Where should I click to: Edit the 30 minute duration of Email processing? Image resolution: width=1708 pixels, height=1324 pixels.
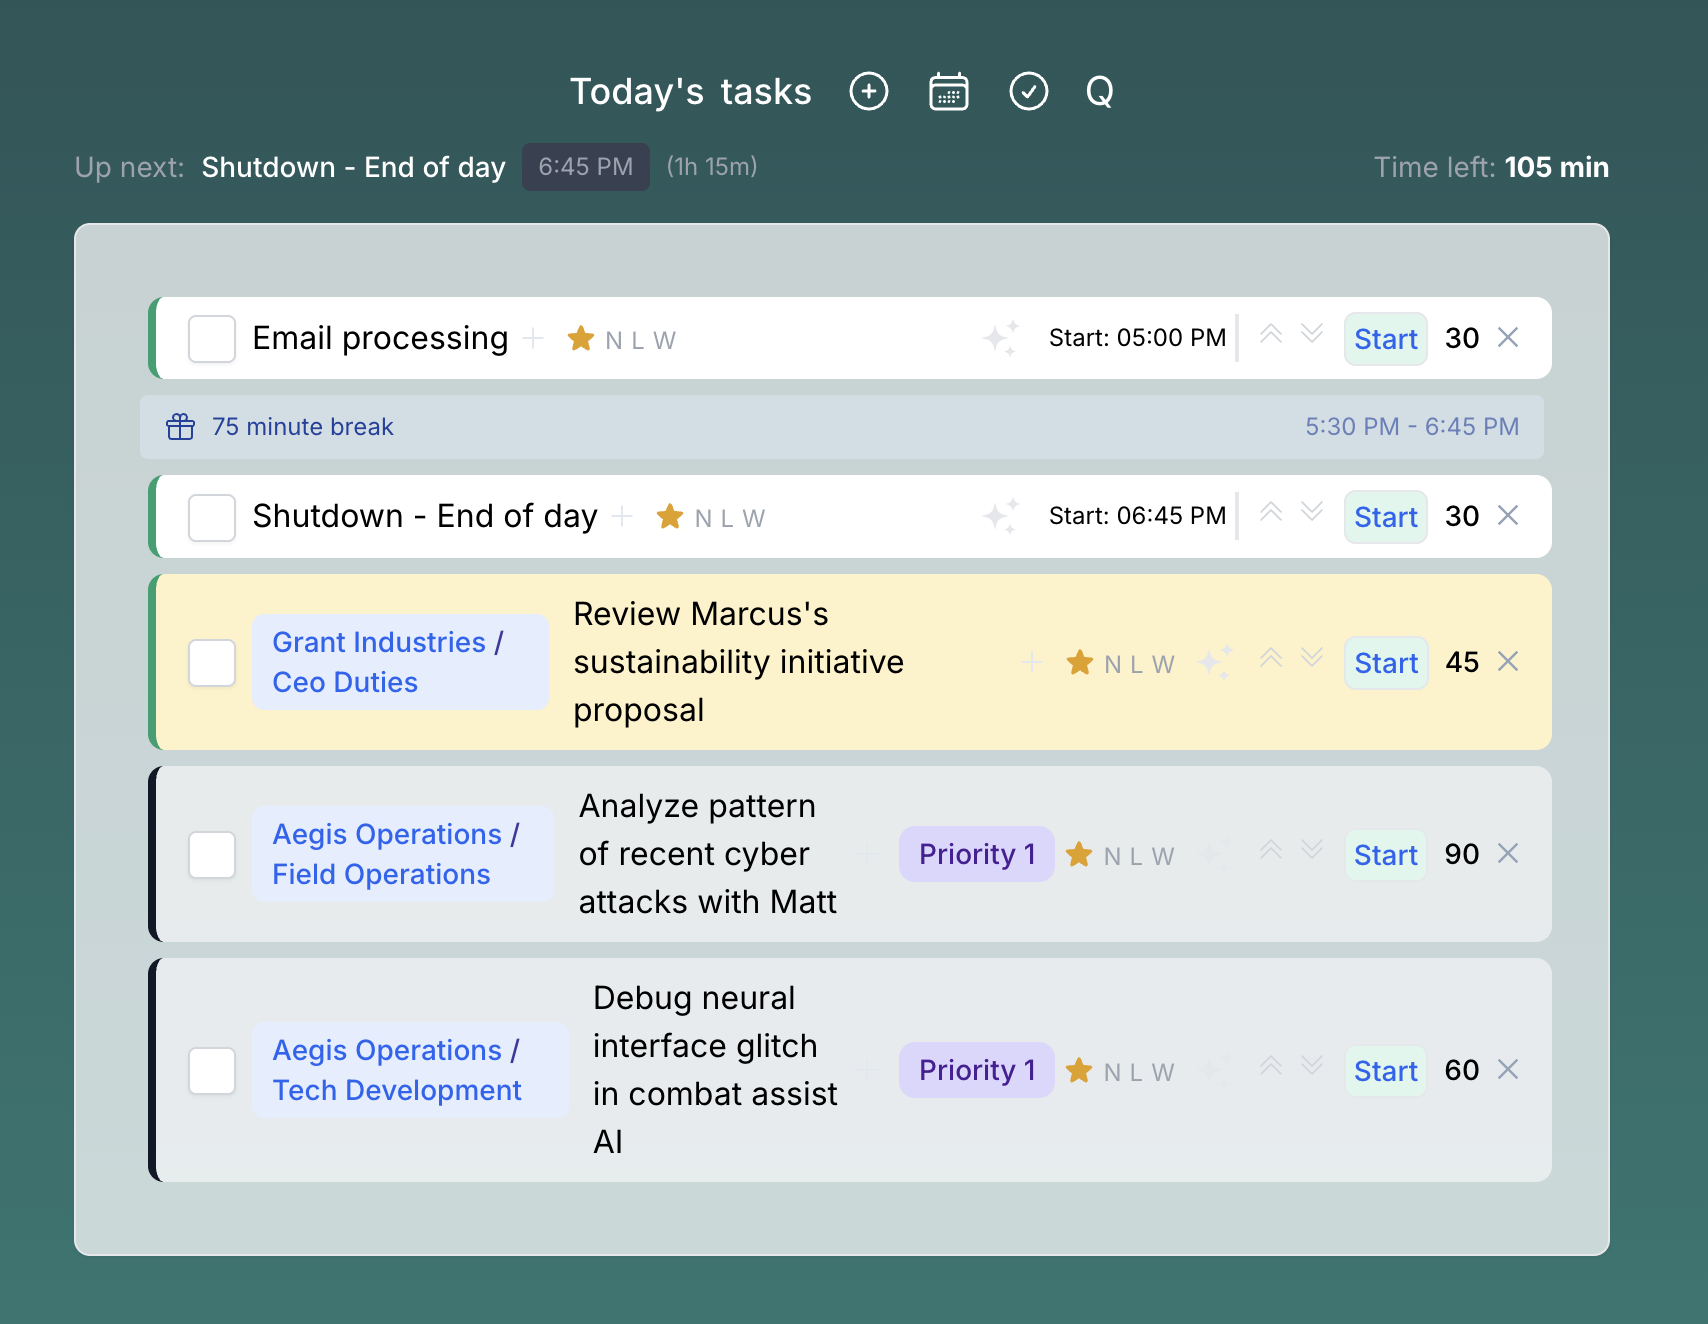pos(1462,338)
